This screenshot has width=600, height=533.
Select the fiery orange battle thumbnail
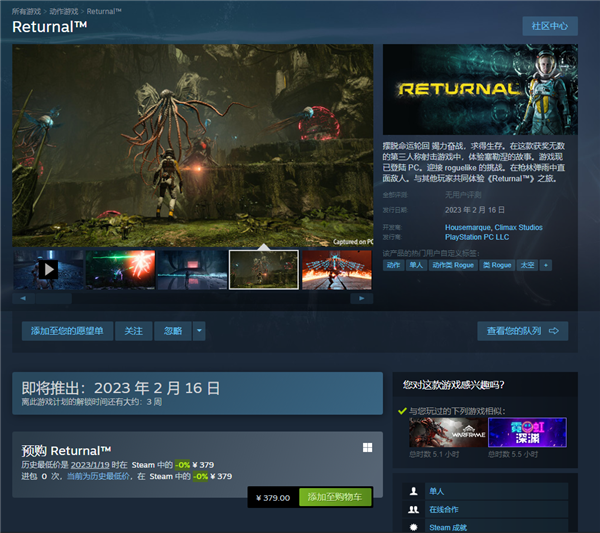coord(337,270)
